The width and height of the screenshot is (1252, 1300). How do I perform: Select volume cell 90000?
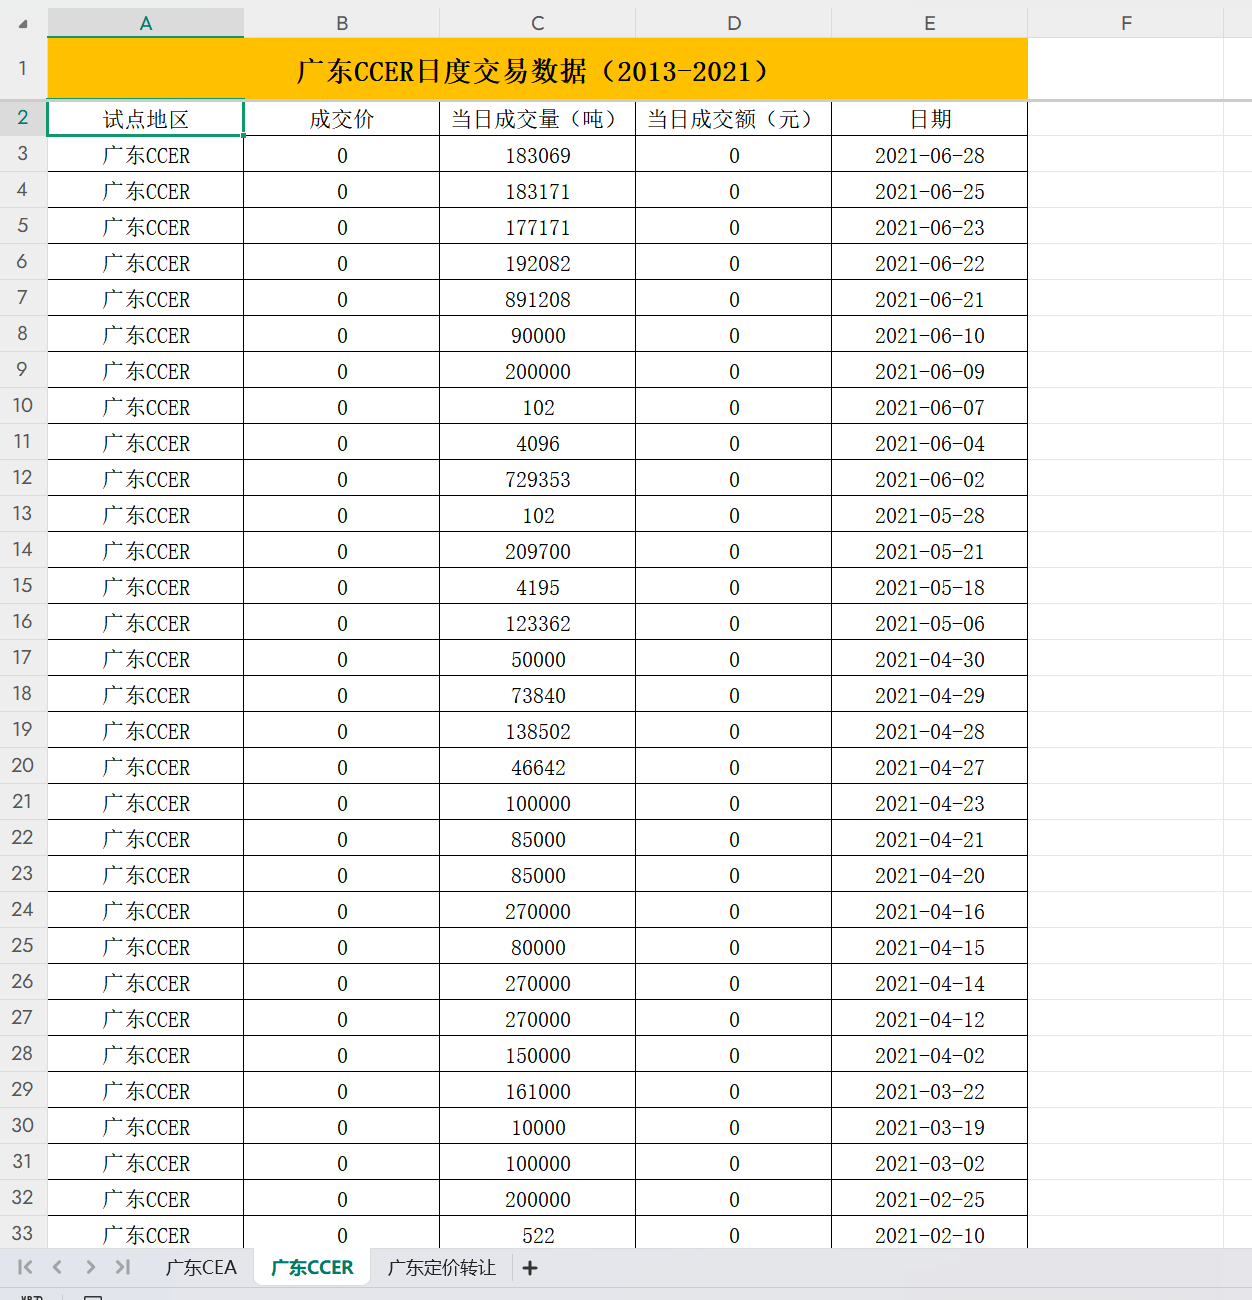[538, 335]
